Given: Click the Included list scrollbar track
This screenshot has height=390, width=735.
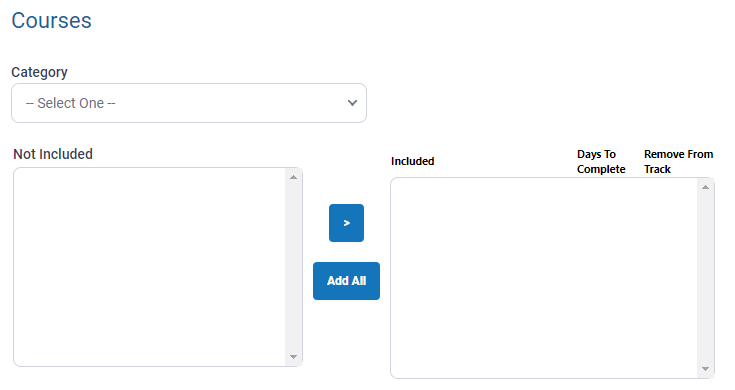Looking at the screenshot, I should (705, 278).
